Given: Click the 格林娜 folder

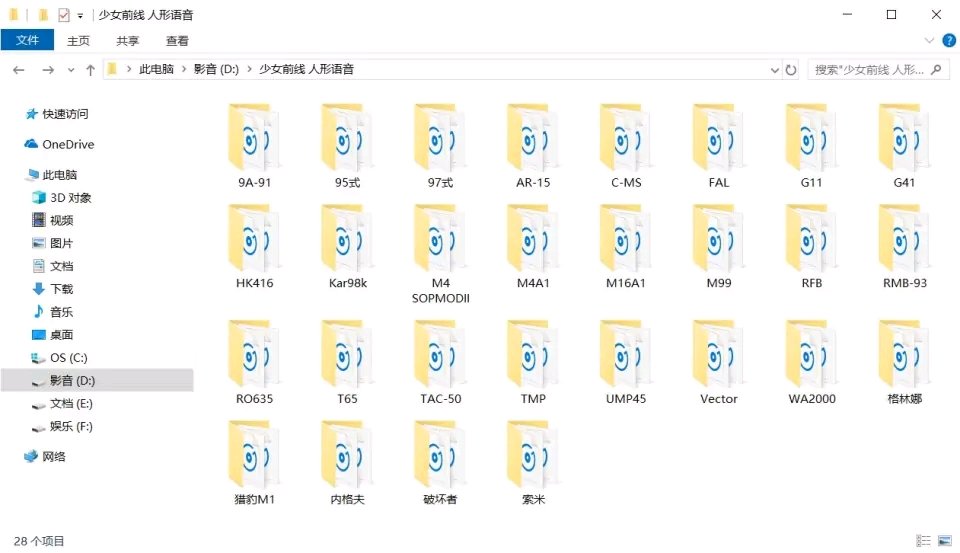Looking at the screenshot, I should [905, 362].
